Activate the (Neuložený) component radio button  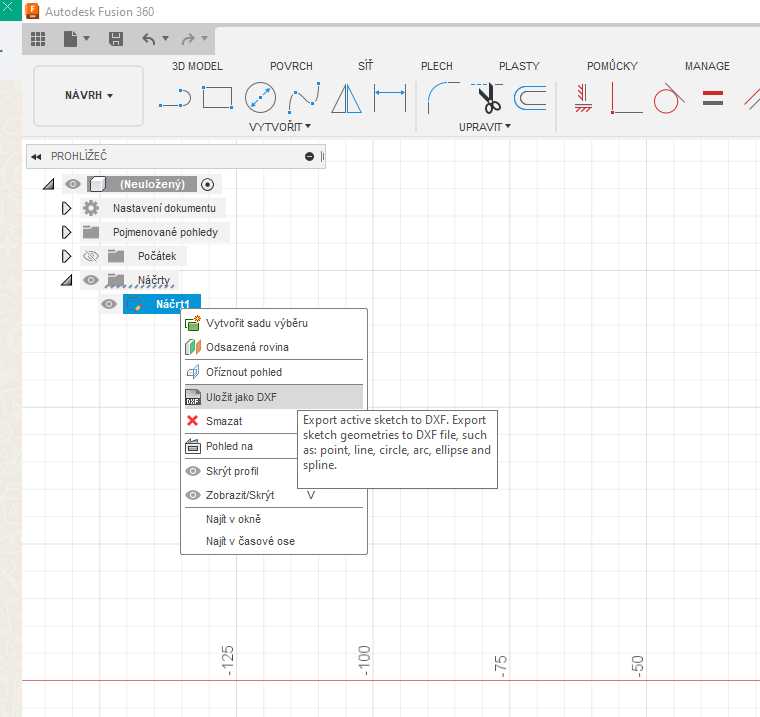coord(207,184)
